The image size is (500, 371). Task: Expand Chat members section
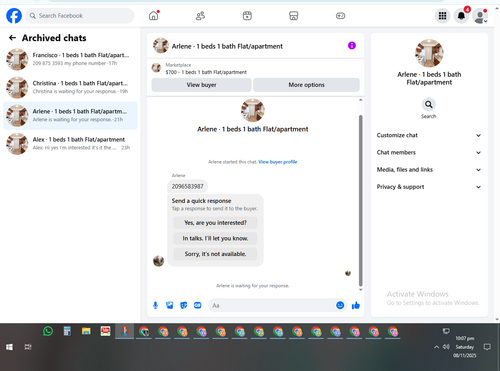[x=429, y=153]
